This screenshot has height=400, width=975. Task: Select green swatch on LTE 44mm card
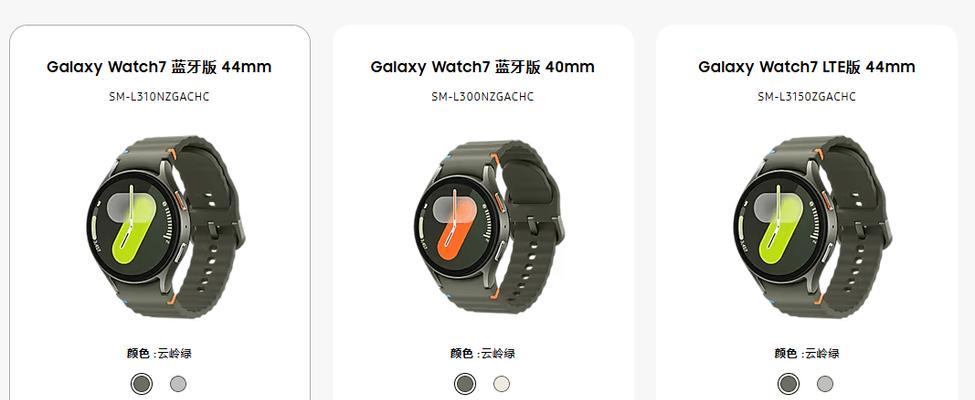pyautogui.click(x=788, y=383)
